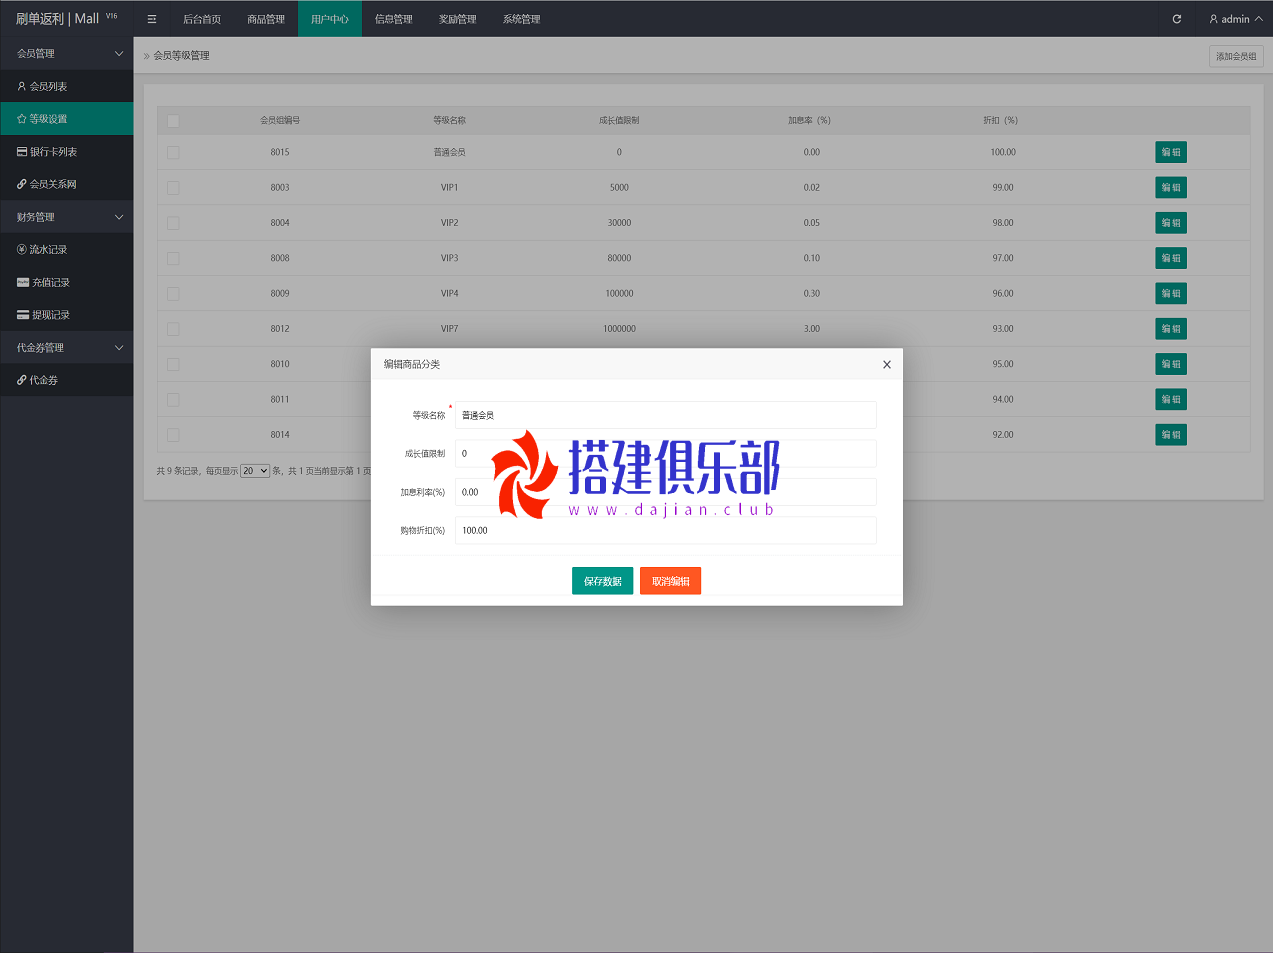Click the discount cell 97.00
This screenshot has height=953, width=1273.
pyautogui.click(x=1003, y=258)
